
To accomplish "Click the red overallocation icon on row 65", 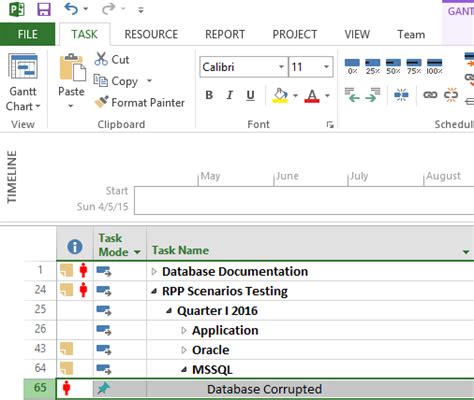I will click(x=67, y=388).
